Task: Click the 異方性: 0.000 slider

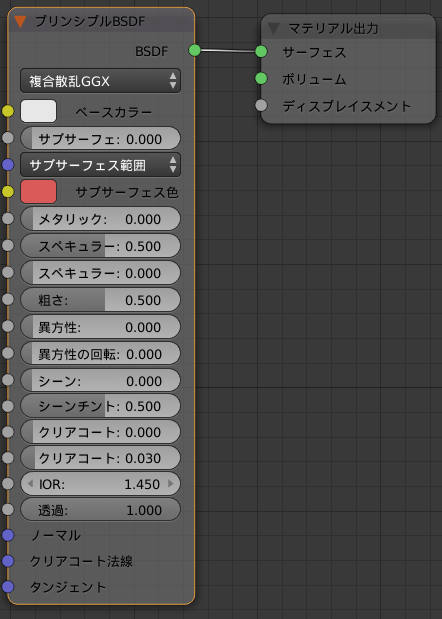Action: point(101,326)
